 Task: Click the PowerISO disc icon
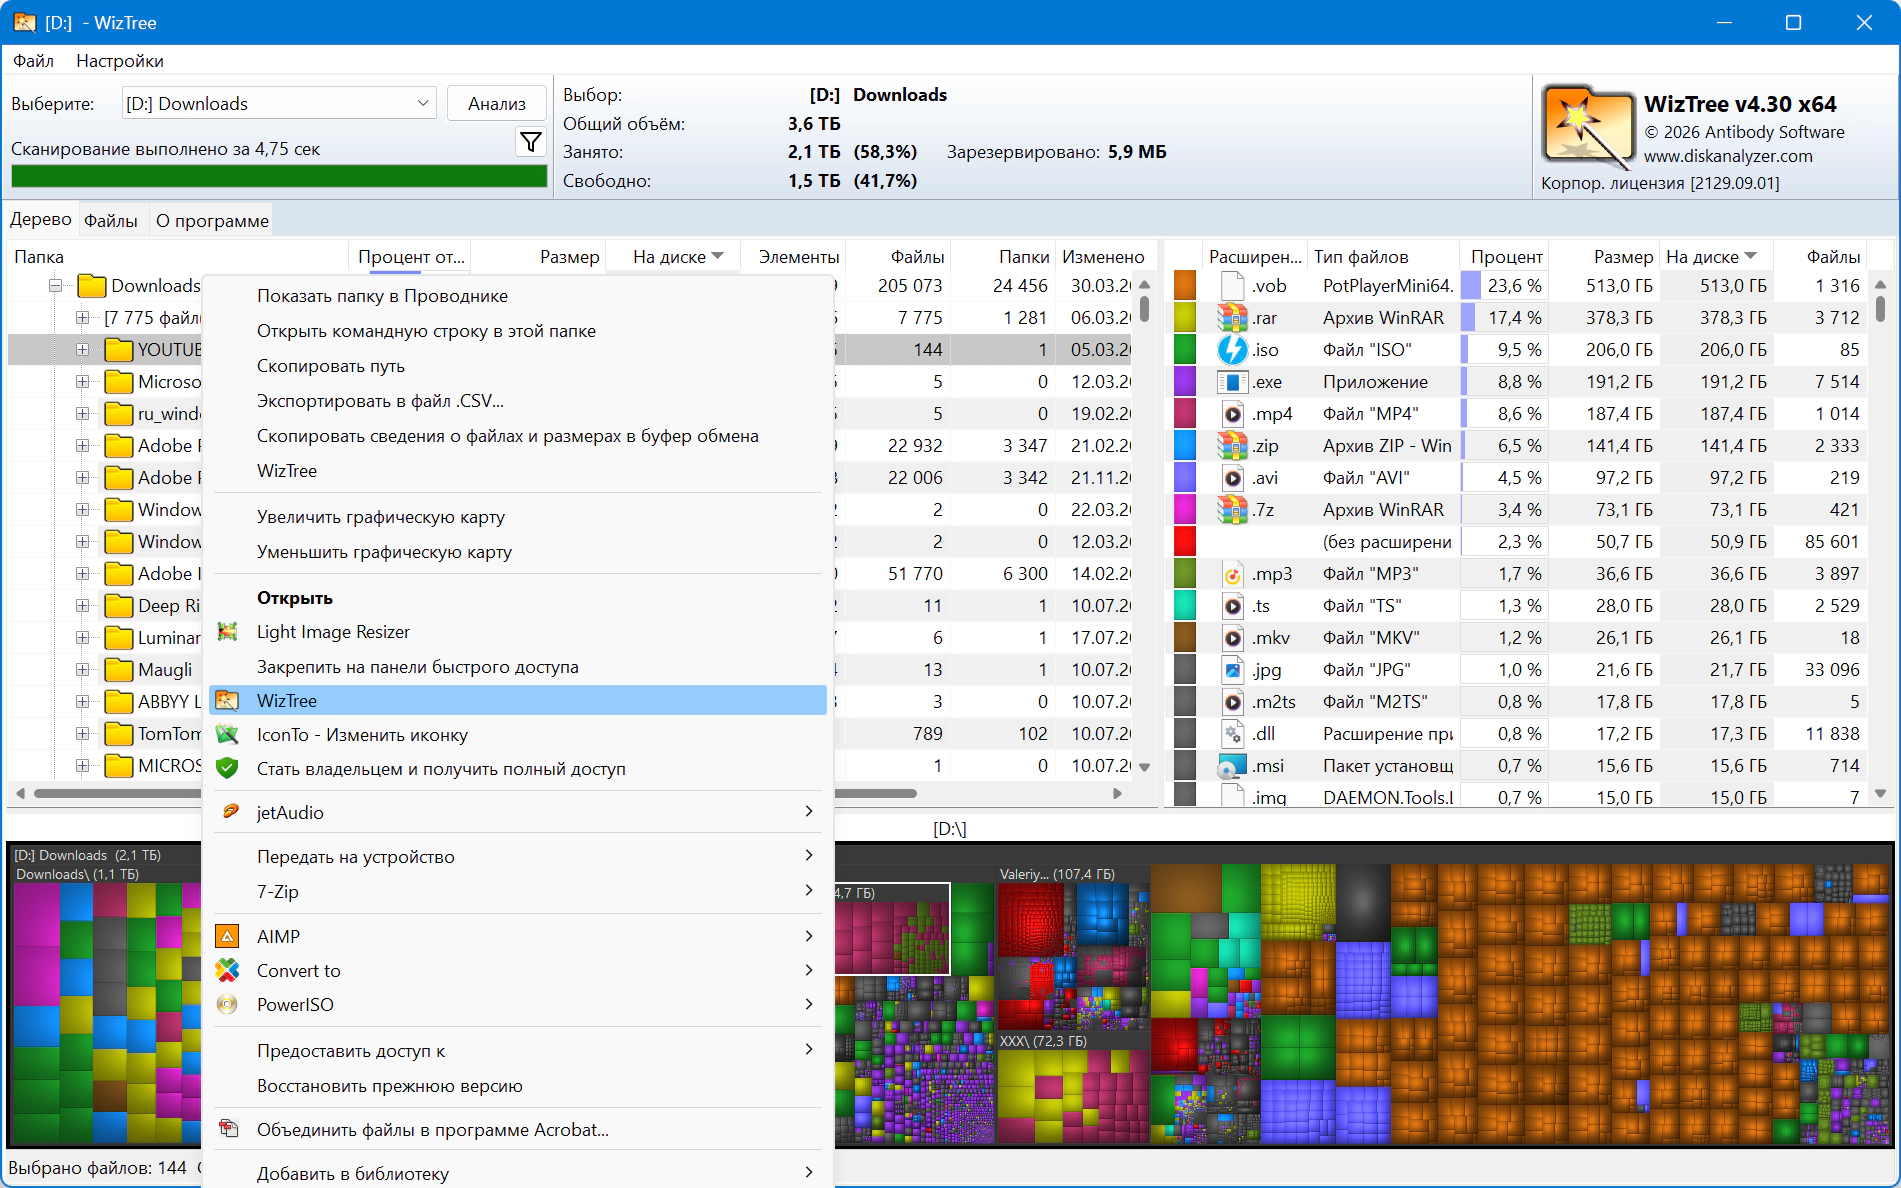(228, 1005)
